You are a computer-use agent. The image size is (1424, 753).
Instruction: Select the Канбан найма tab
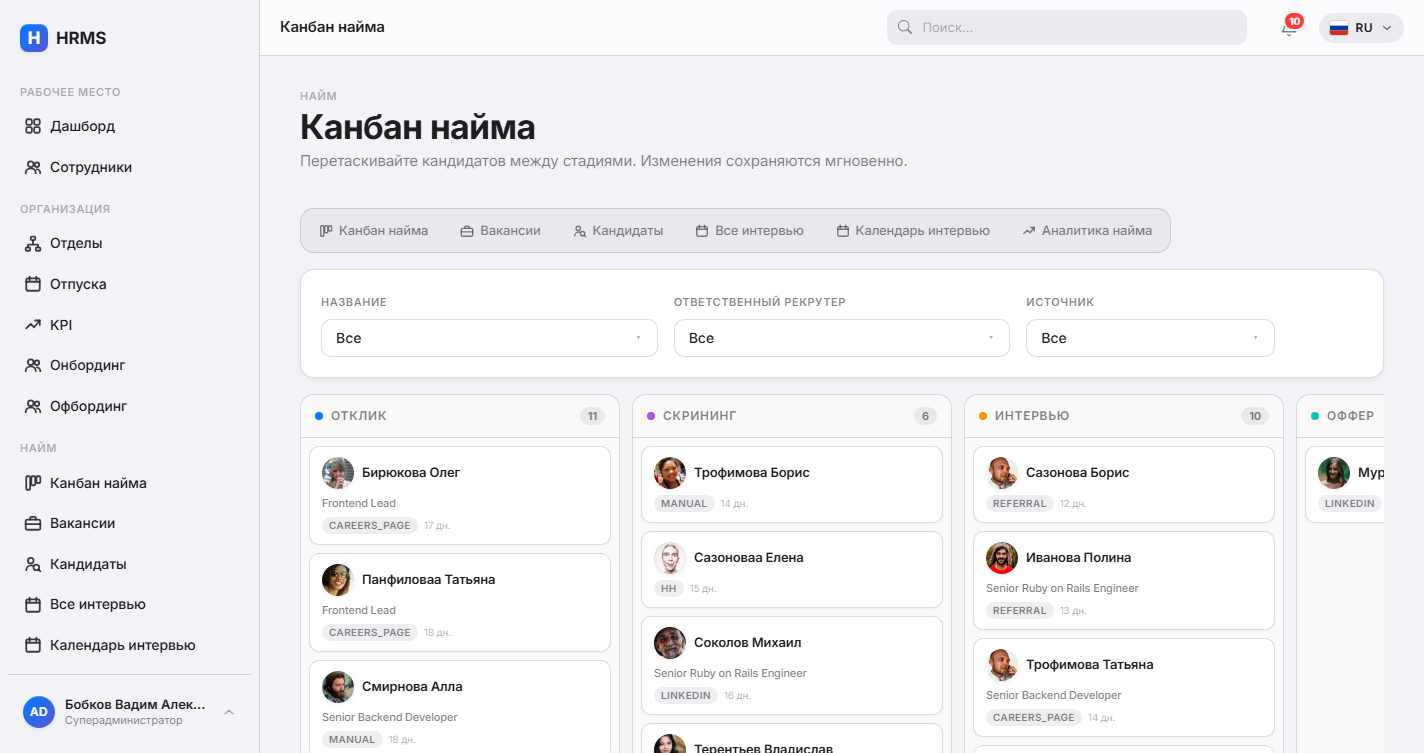pyautogui.click(x=374, y=231)
